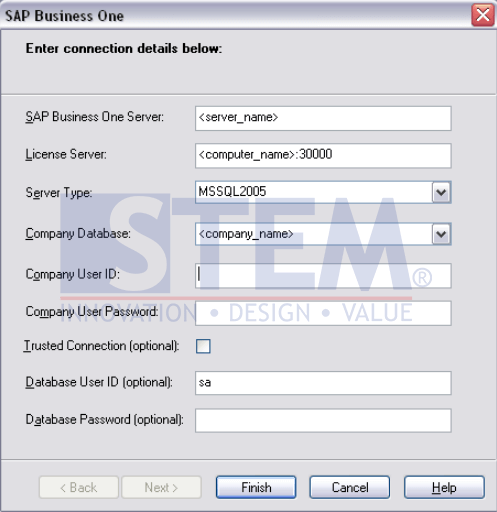Click the 'Company User Password:' label

(92, 312)
